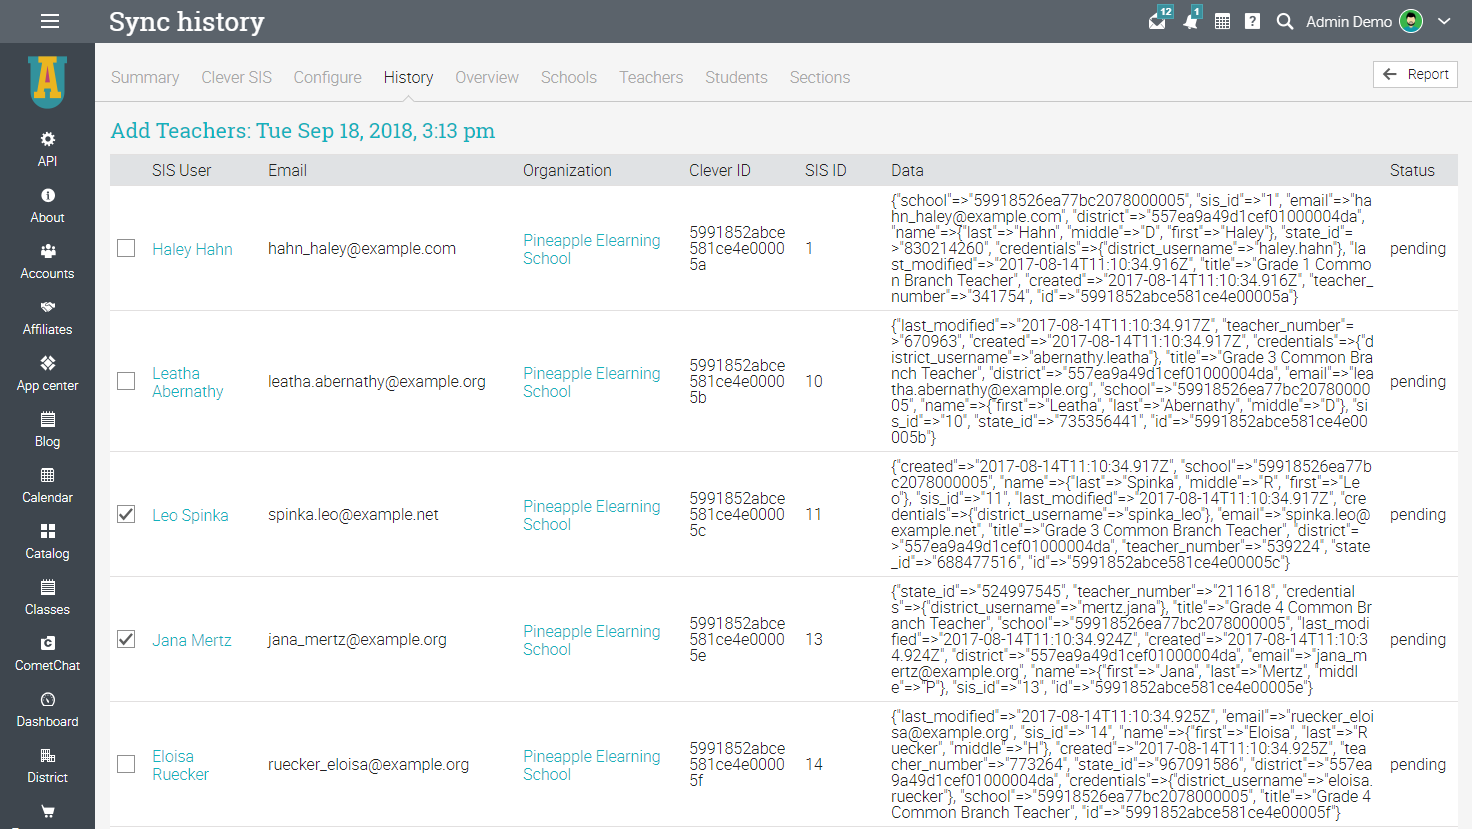Open Affiliates in sidebar
Screen dimensions: 1472x829
coord(47,317)
